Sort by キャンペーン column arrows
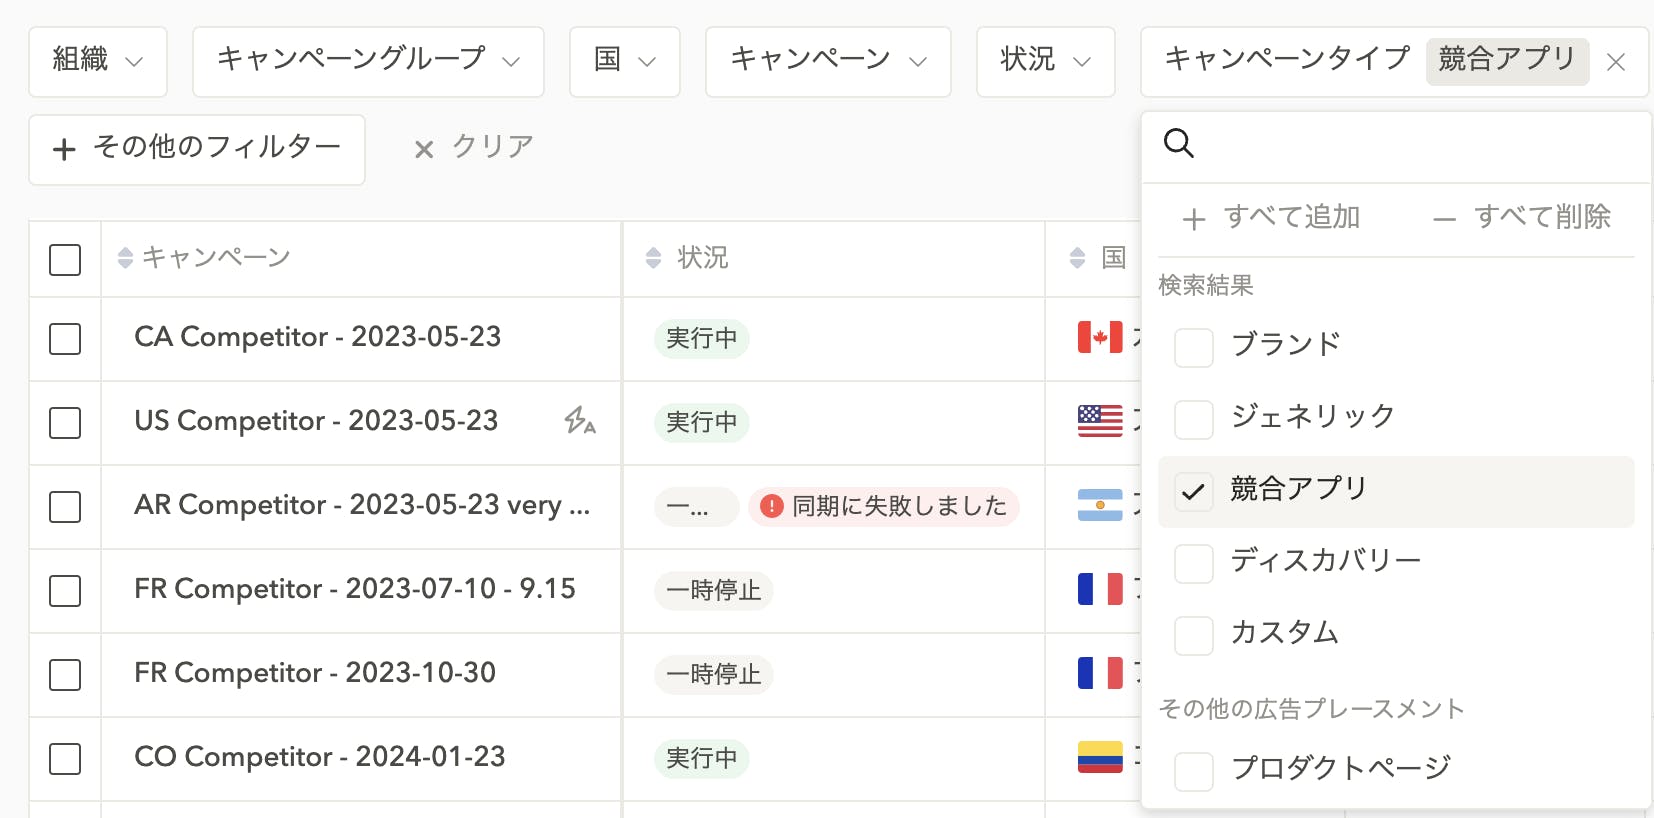Image resolution: width=1654 pixels, height=818 pixels. tap(125, 258)
